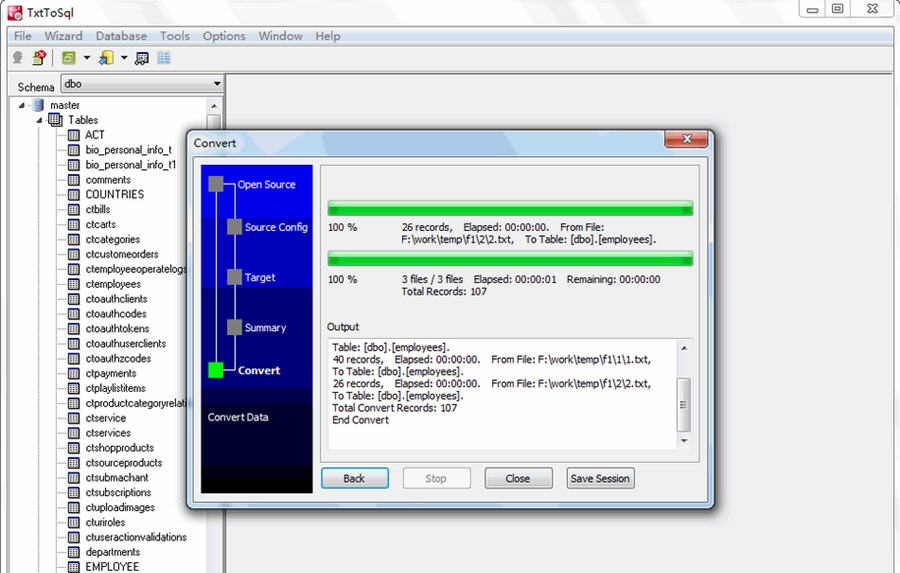Image resolution: width=900 pixels, height=573 pixels.
Task: Click the table icon beside ctcarts
Action: tap(73, 224)
